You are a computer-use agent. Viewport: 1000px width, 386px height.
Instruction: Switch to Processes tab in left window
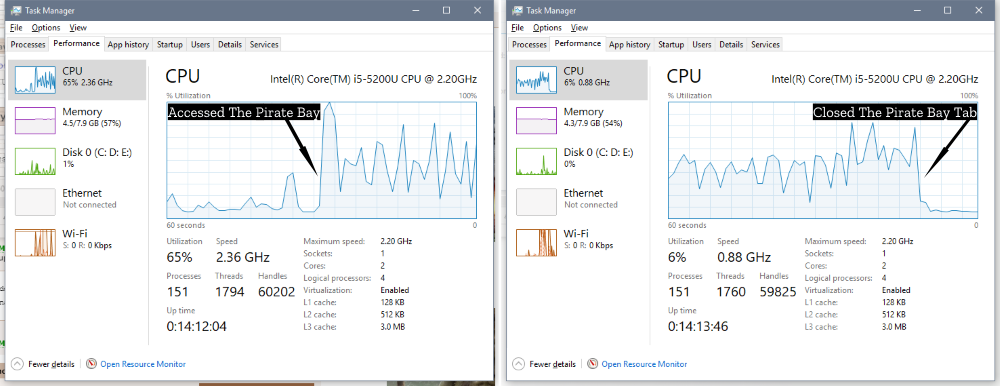point(29,45)
